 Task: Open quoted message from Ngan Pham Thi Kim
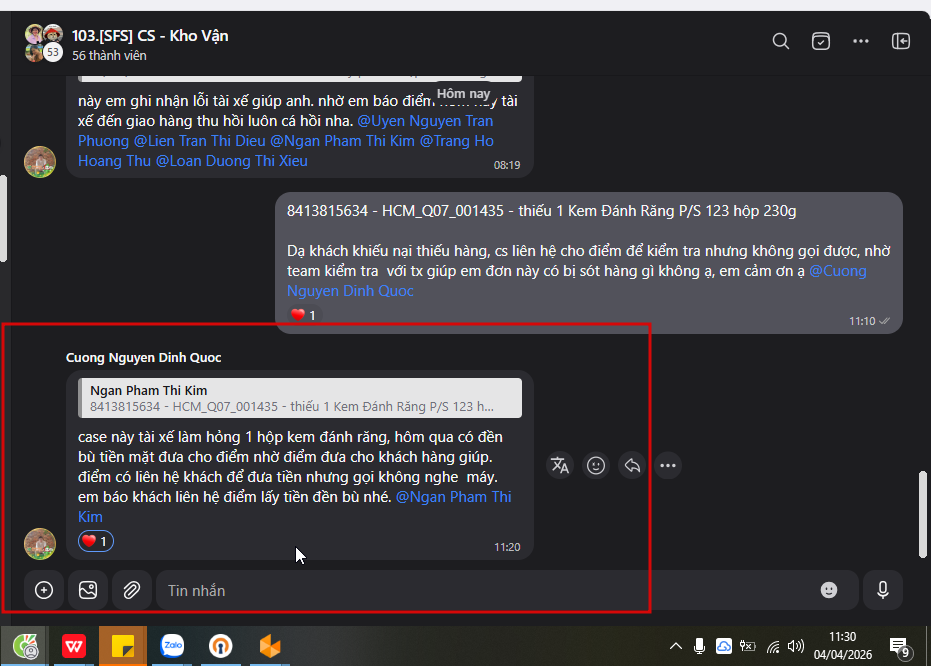300,398
